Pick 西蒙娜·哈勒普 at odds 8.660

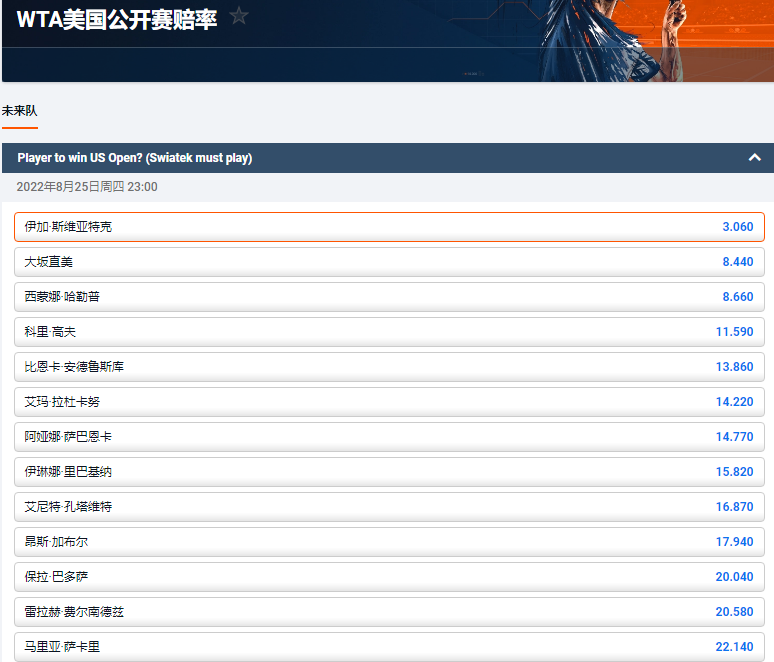pos(389,297)
